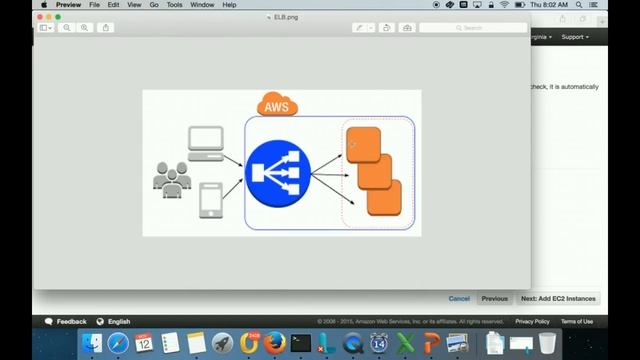Screen dimensions: 640x360
Task: Select the English language option
Action: click(x=113, y=322)
